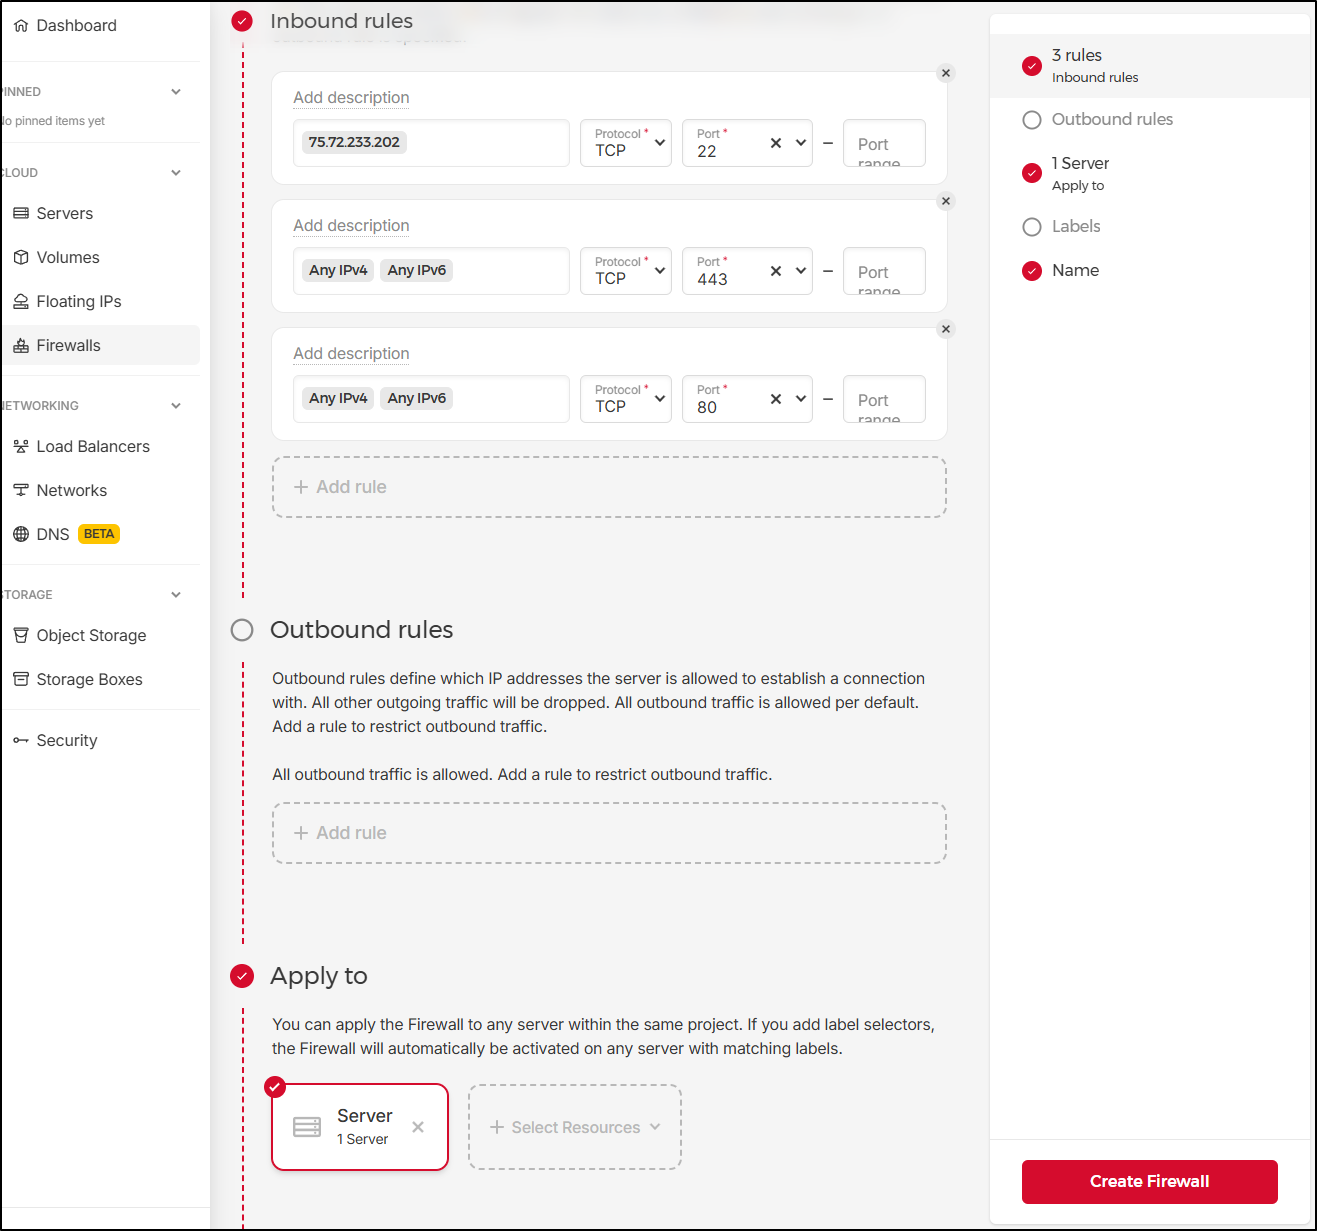Click the Volumes cube icon
Image resolution: width=1317 pixels, height=1231 pixels.
[x=21, y=258]
